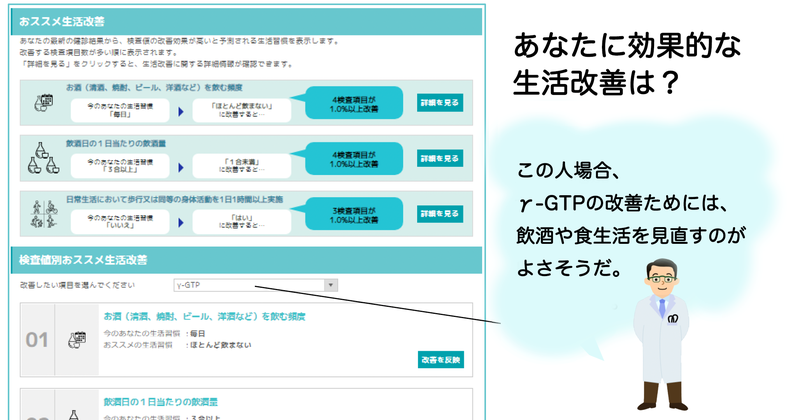Click the 飲酒日の1日当たりの飲酒量 heading in the bottom card

point(160,401)
